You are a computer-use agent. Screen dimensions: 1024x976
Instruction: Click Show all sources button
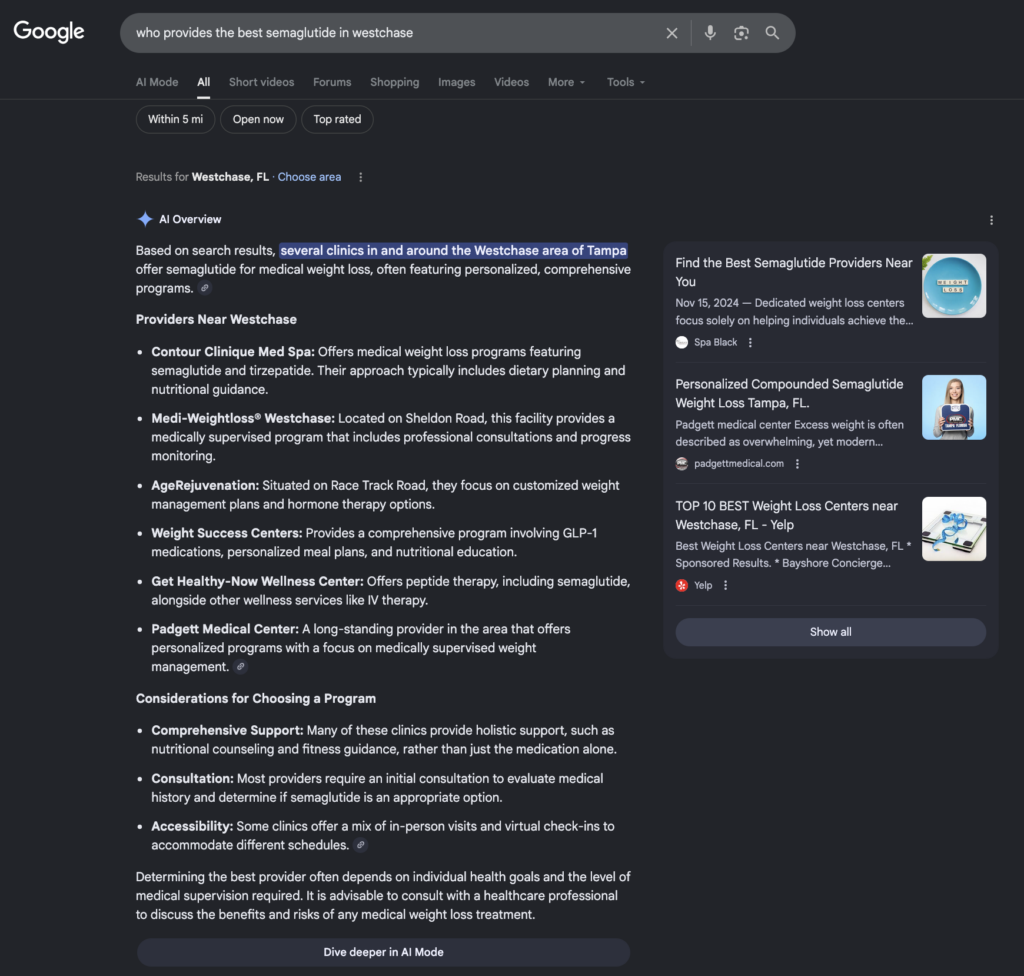(x=830, y=632)
